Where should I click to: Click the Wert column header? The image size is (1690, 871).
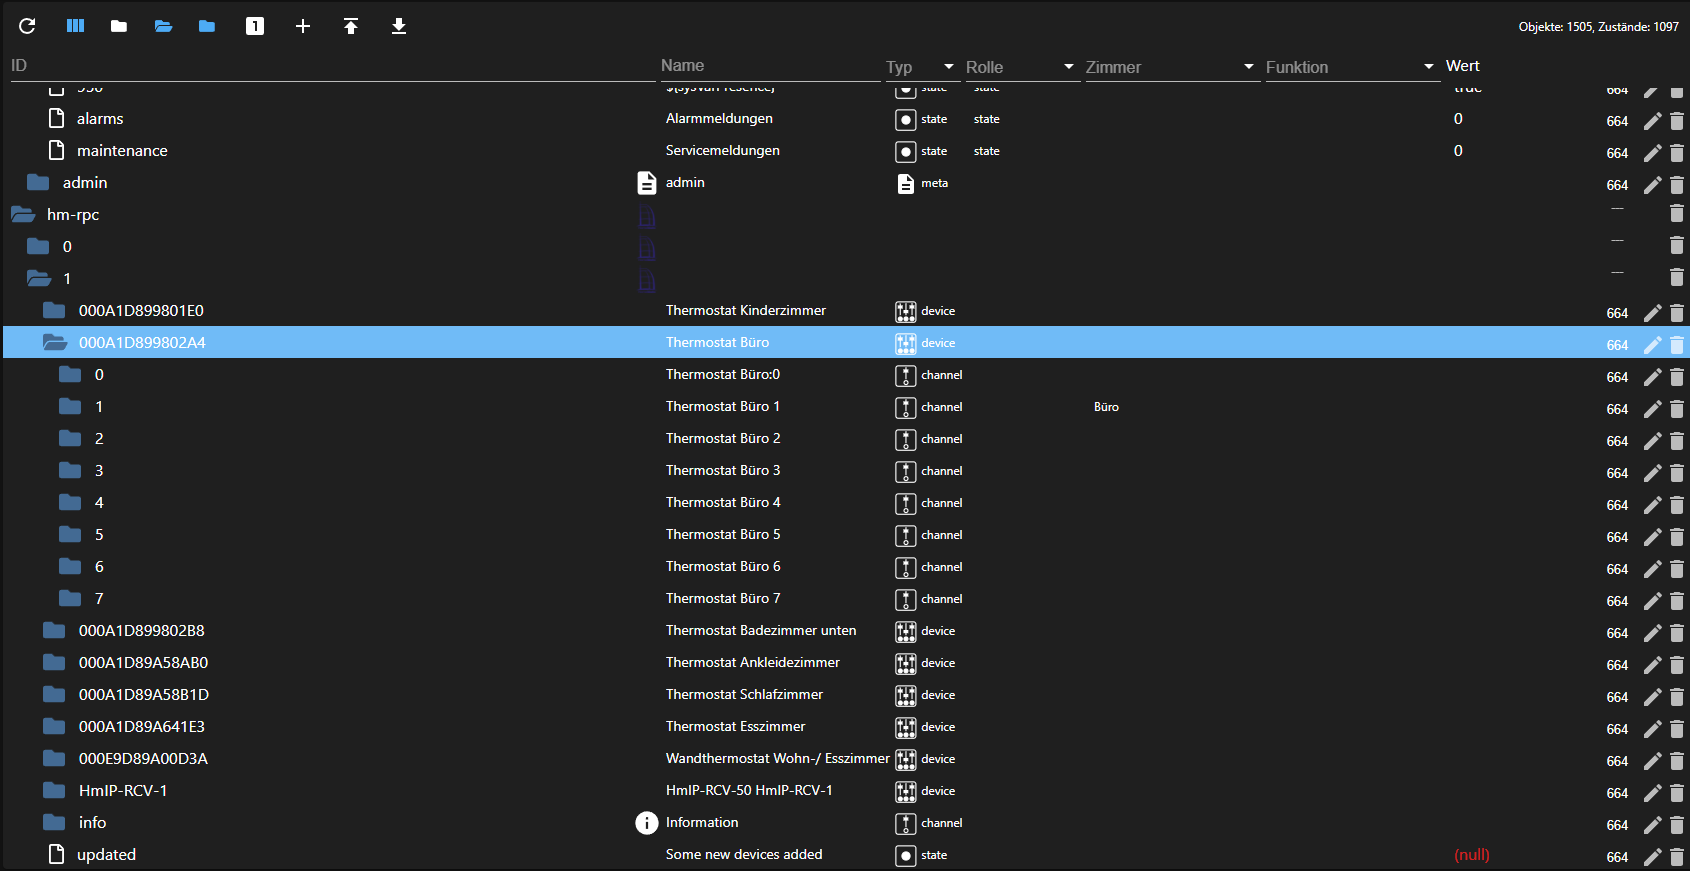(1463, 66)
